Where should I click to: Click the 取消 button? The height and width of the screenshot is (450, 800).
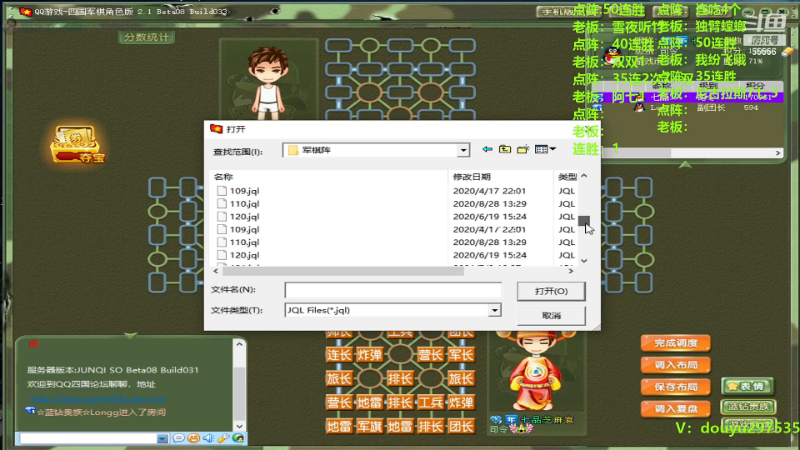point(551,315)
